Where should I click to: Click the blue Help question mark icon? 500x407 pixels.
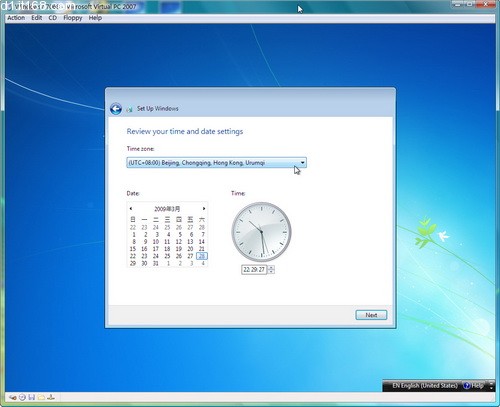467,386
